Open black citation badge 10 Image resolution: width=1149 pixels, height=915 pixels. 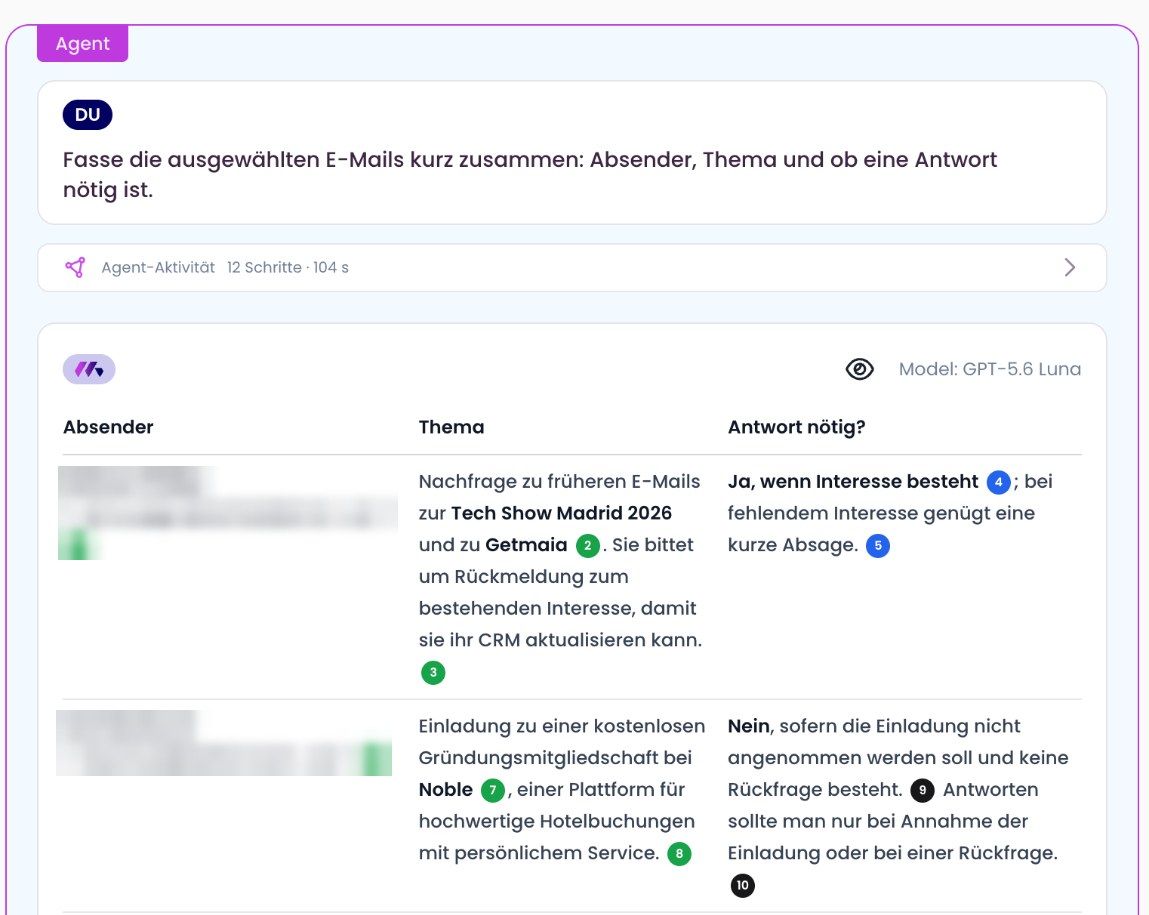(742, 885)
